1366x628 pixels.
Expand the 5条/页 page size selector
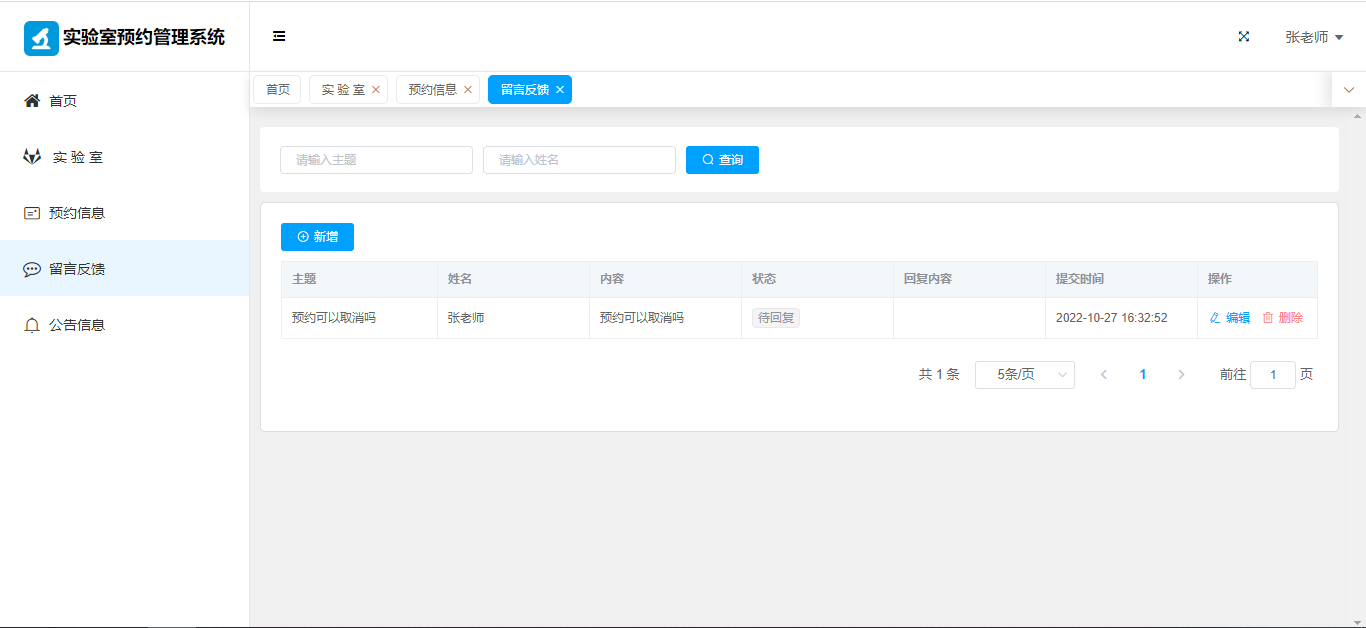pyautogui.click(x=1024, y=375)
